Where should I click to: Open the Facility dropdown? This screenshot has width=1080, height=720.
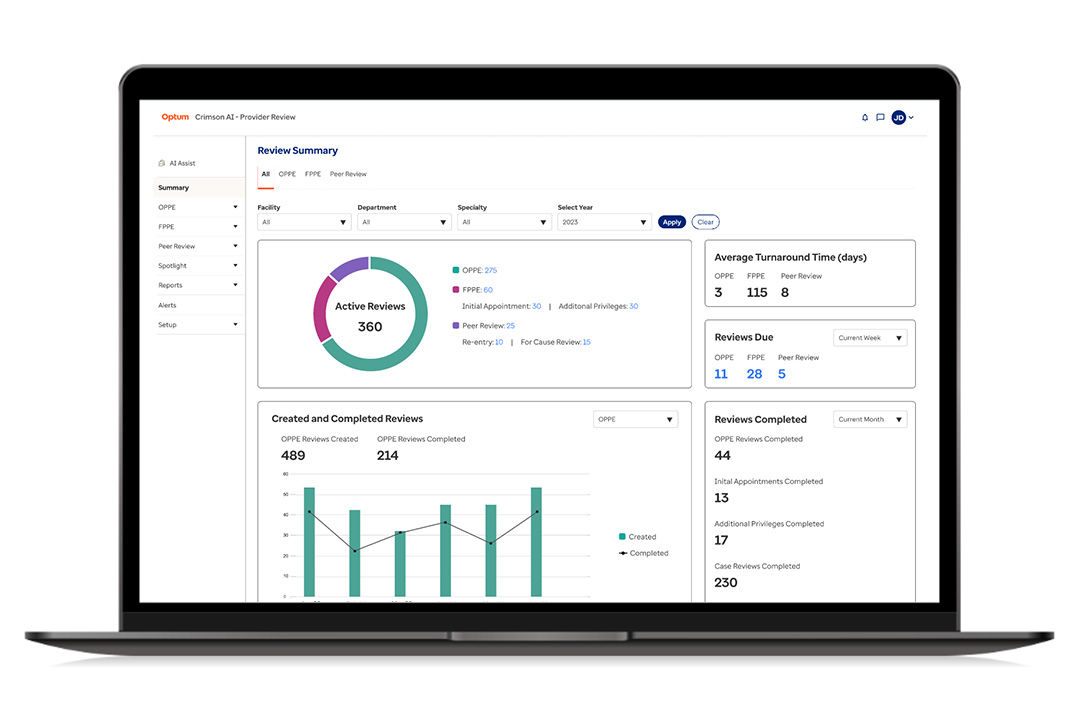(x=304, y=222)
